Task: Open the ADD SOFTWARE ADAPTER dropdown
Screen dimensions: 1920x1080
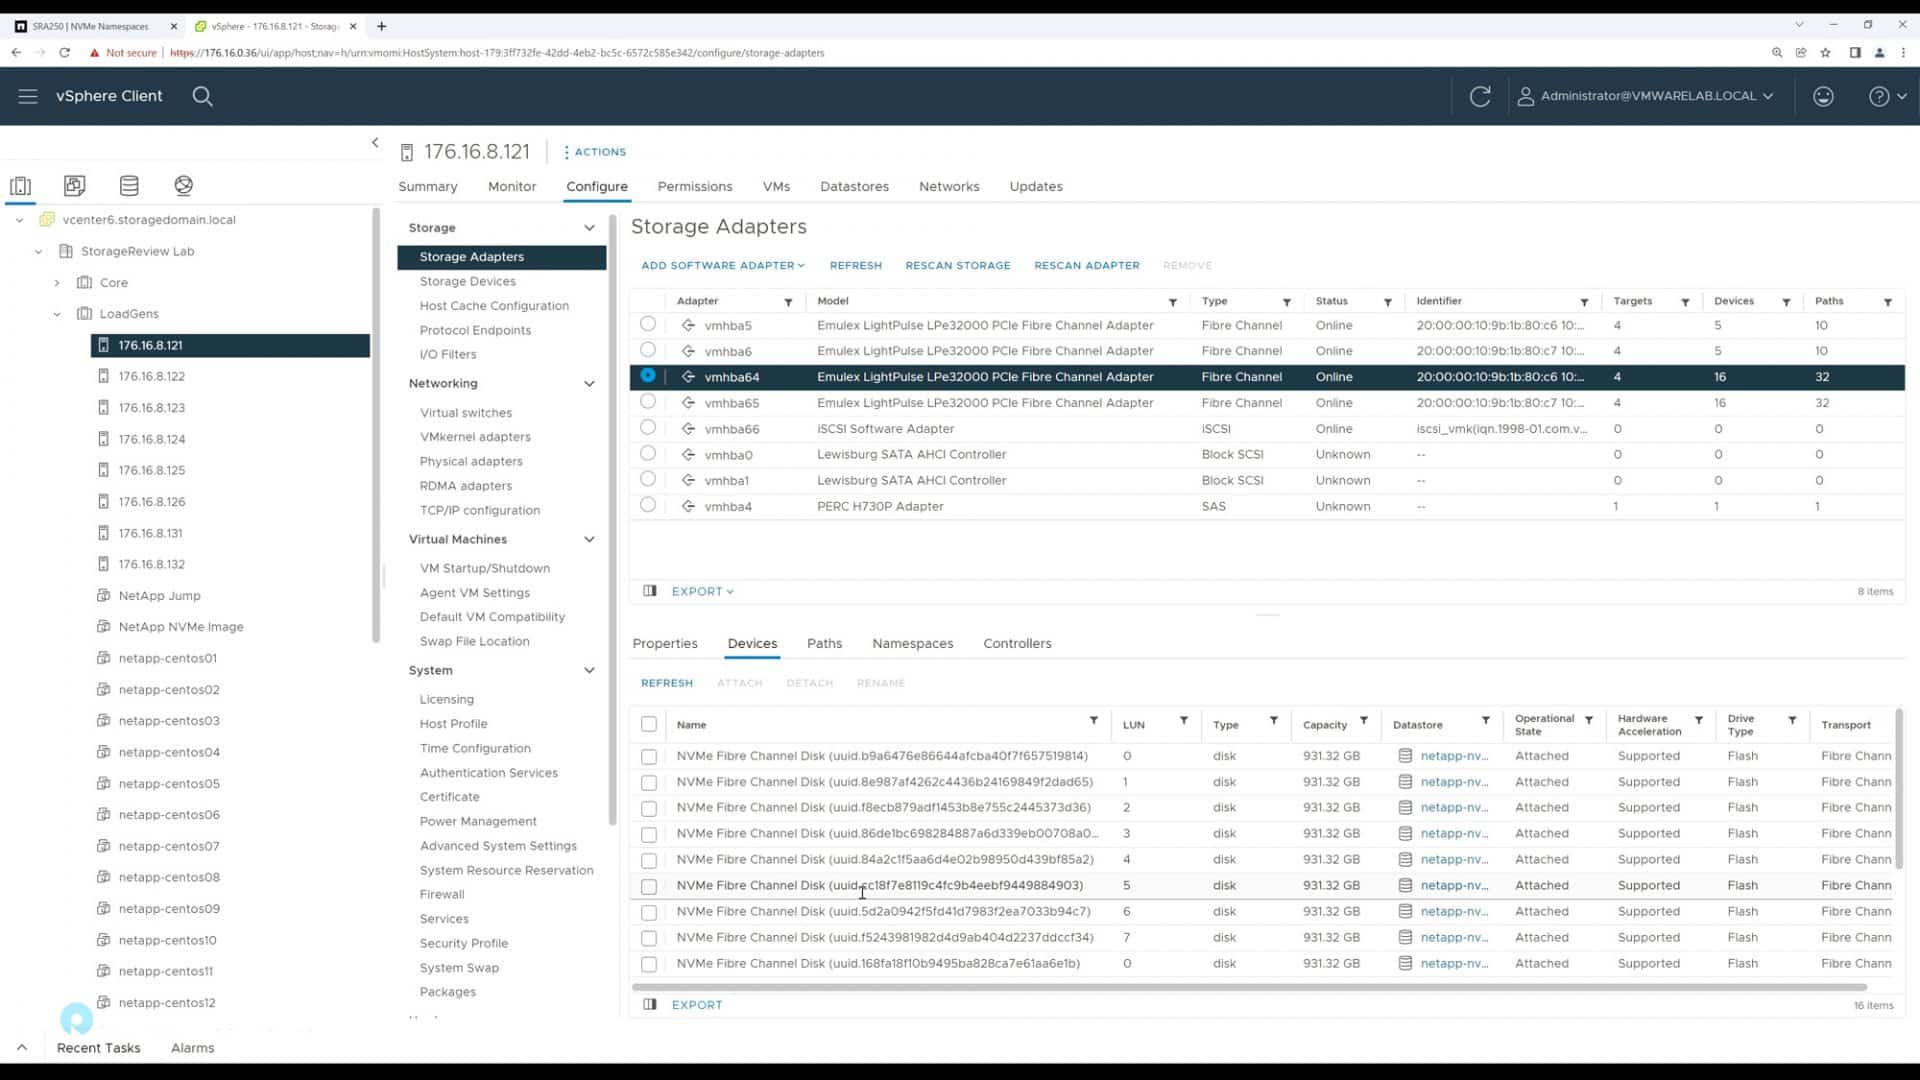Action: [722, 266]
